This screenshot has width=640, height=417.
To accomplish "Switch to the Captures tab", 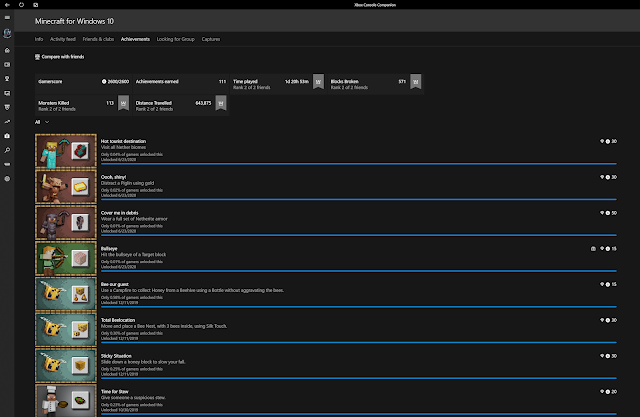I will click(x=211, y=39).
